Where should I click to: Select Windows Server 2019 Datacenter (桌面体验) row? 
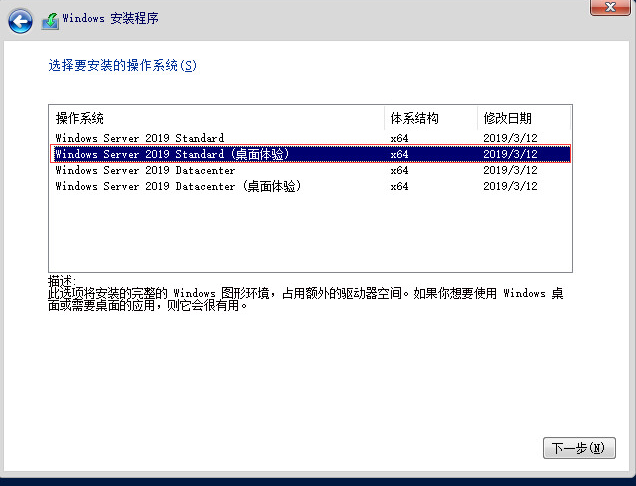(x=310, y=186)
